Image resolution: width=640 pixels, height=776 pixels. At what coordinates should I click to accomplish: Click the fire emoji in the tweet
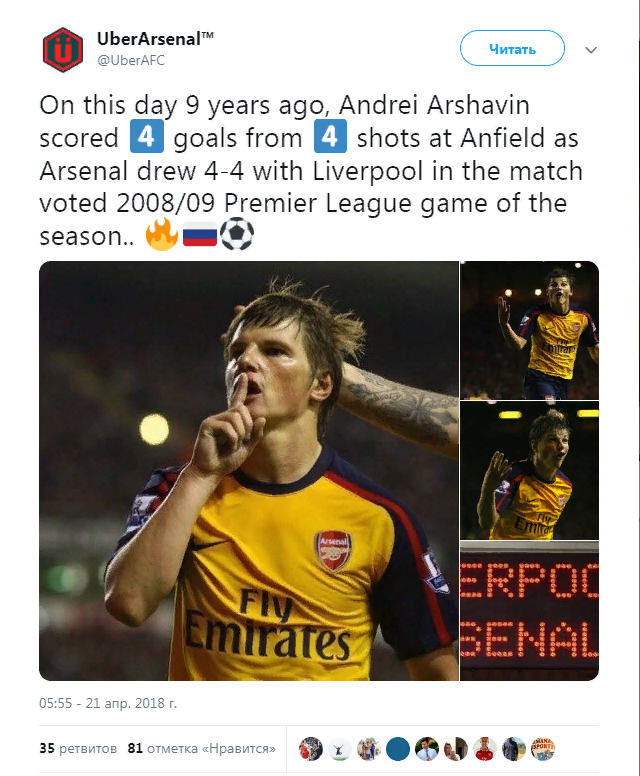click(x=160, y=235)
